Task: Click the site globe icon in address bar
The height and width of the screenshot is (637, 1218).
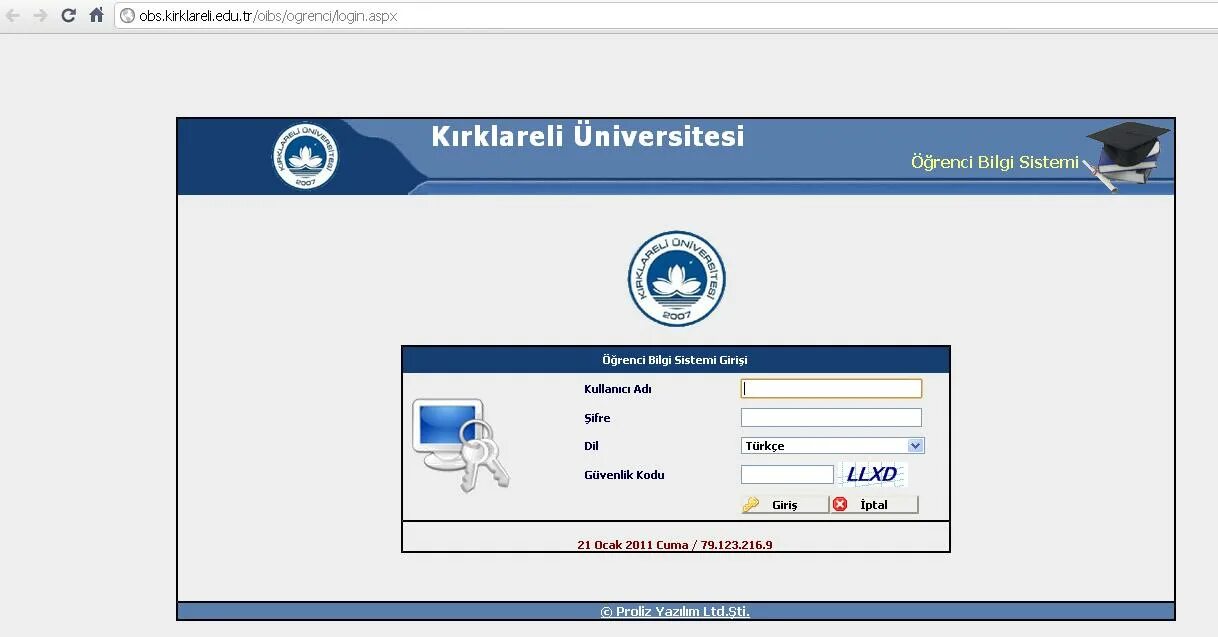Action: (127, 16)
